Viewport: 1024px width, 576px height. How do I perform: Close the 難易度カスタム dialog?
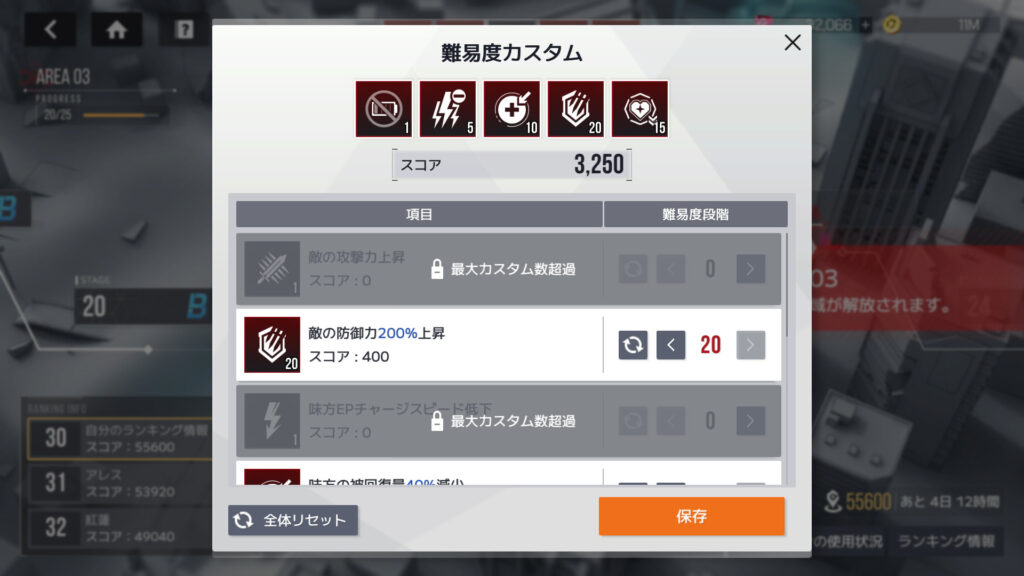(x=792, y=42)
